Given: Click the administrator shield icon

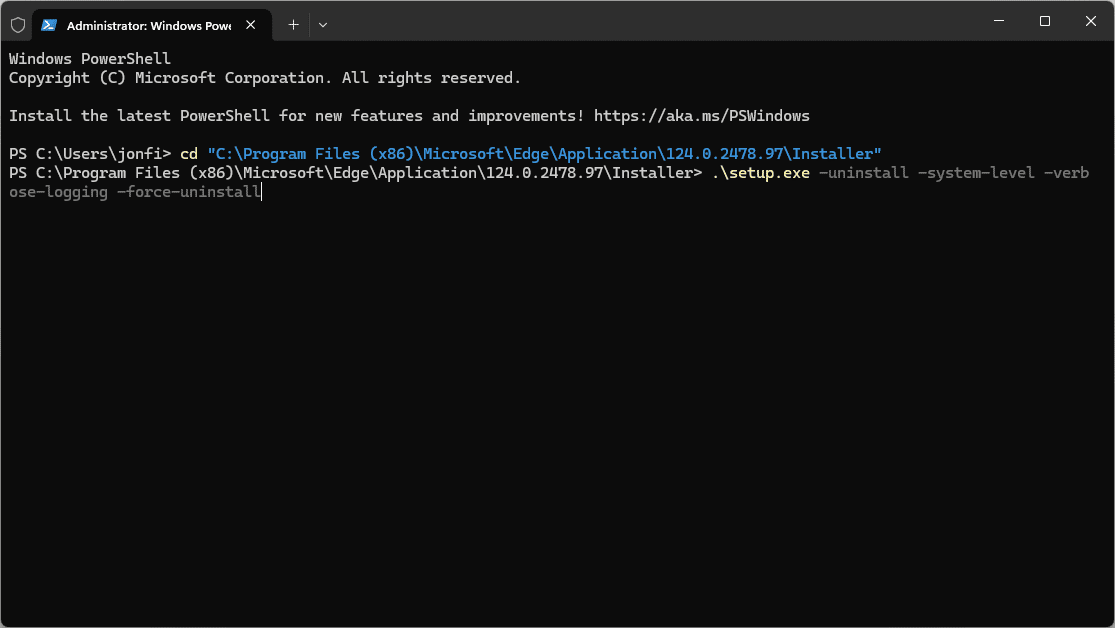Looking at the screenshot, I should [x=18, y=25].
